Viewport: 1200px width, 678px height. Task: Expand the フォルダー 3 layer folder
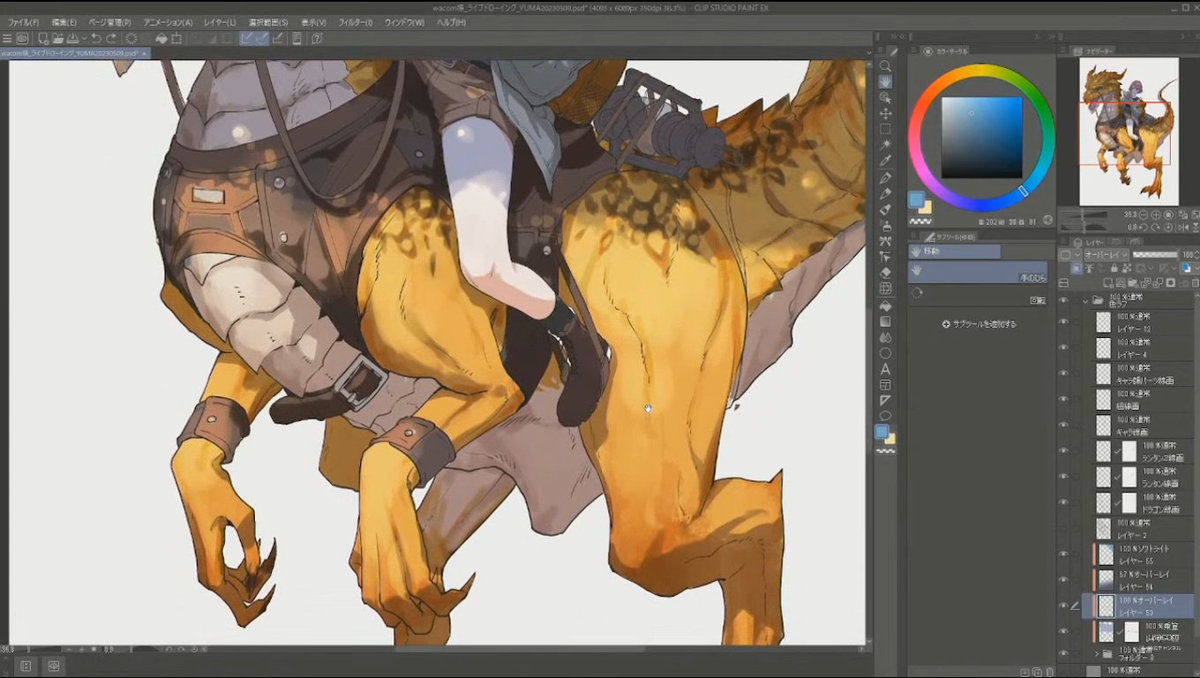[x=1097, y=654]
